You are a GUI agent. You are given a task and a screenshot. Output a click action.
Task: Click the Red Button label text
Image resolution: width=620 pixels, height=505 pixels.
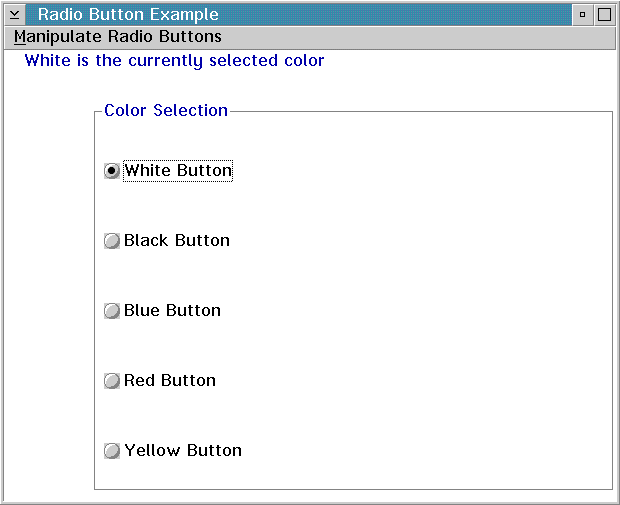[x=170, y=380]
